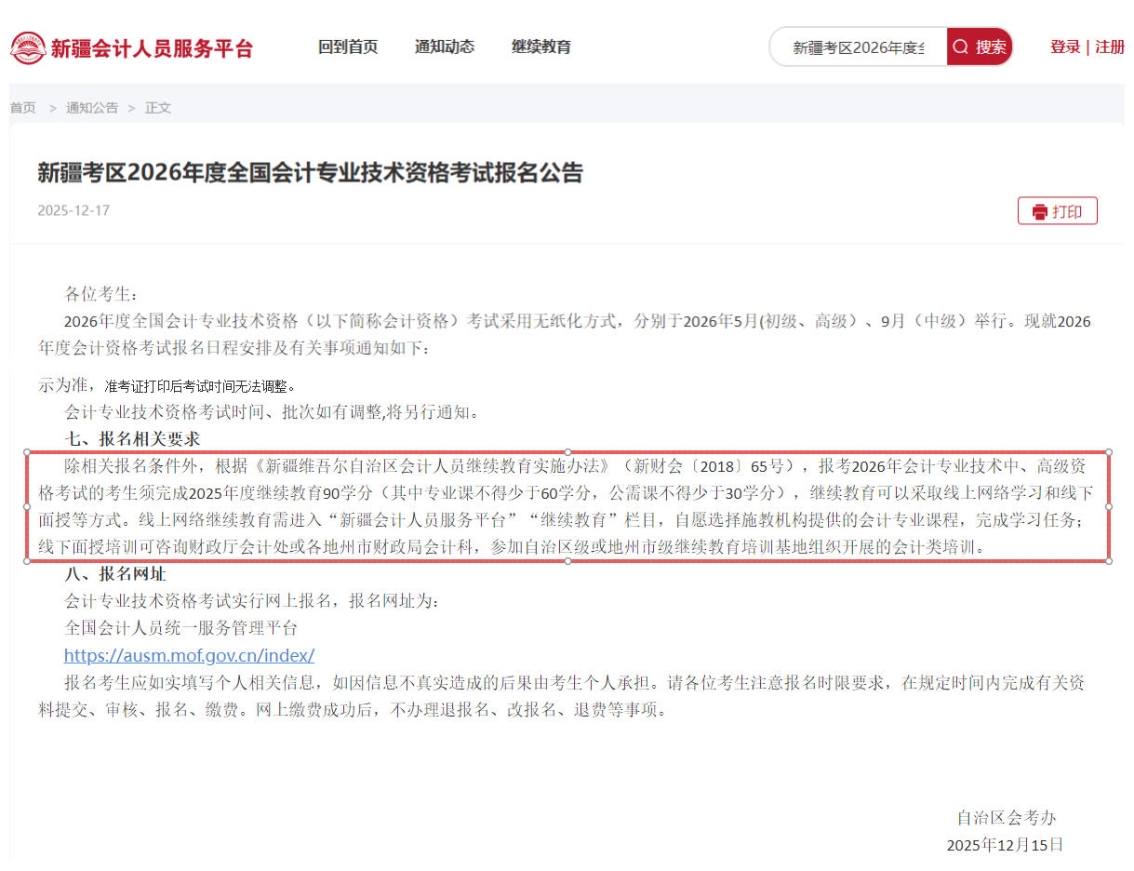This screenshot has height=871, width=1134.
Task: Focus the search input field
Action: click(x=859, y=48)
